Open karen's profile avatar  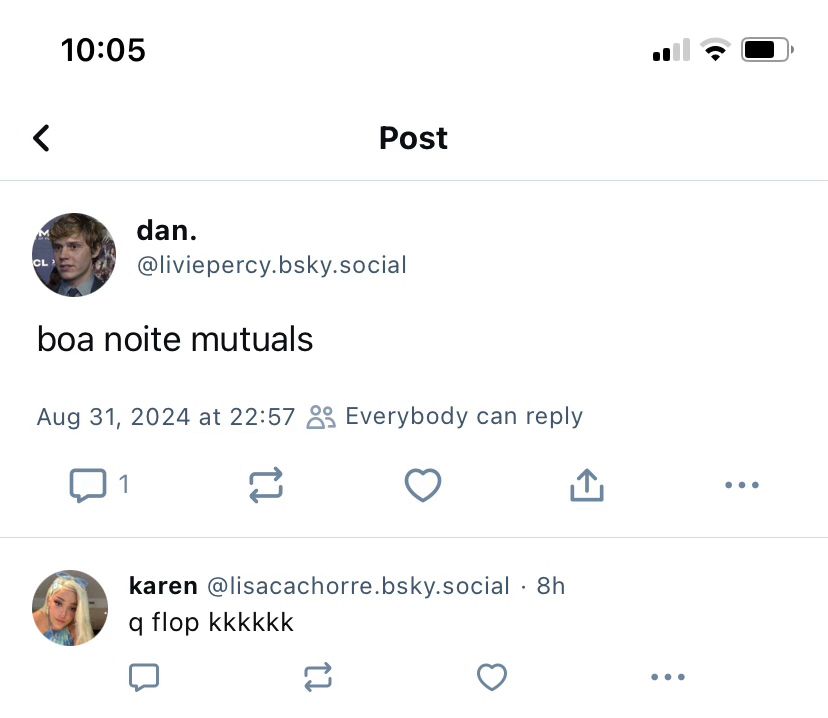click(70, 608)
